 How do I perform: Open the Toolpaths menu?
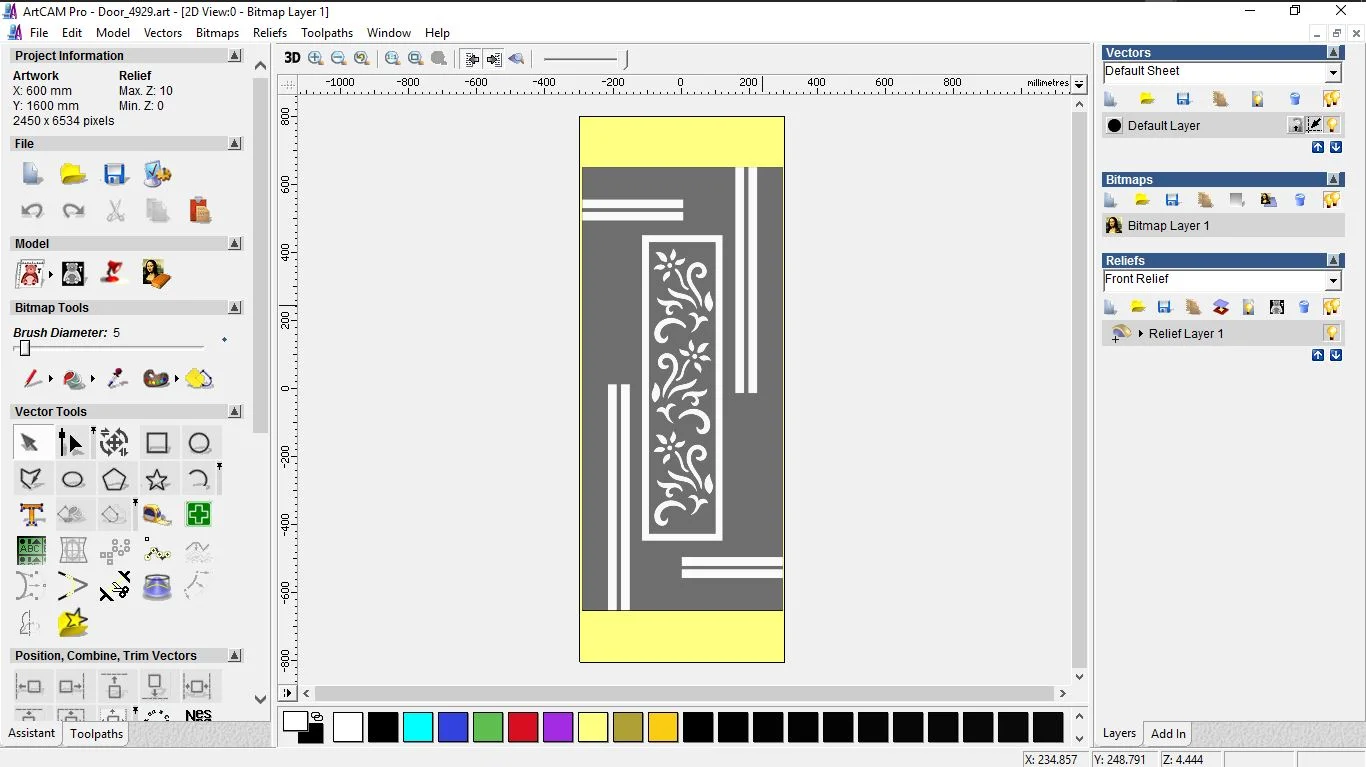(327, 33)
